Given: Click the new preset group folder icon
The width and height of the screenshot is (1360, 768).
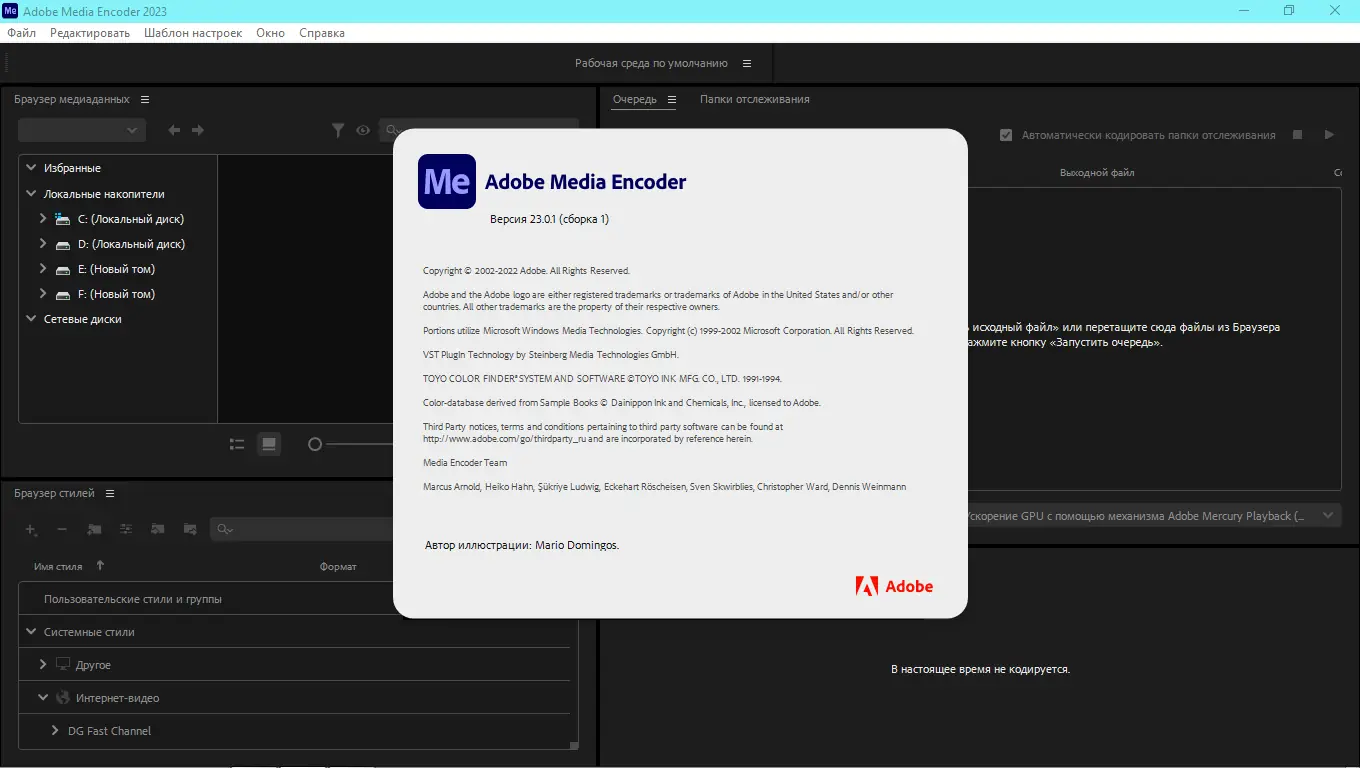Looking at the screenshot, I should click(x=94, y=529).
